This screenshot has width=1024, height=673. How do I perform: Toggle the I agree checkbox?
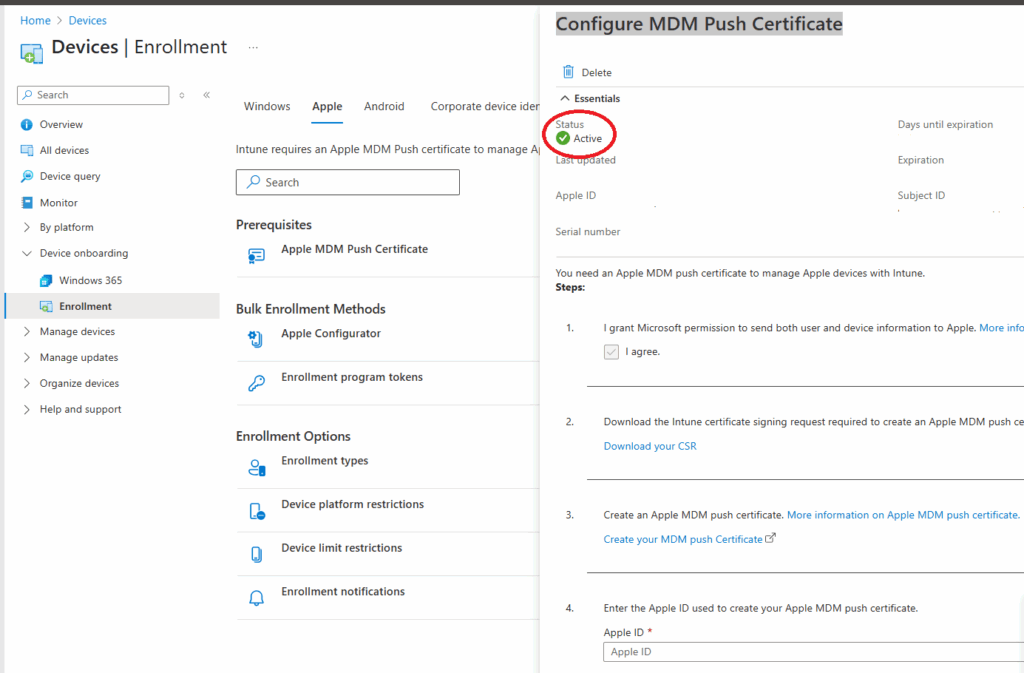click(611, 352)
